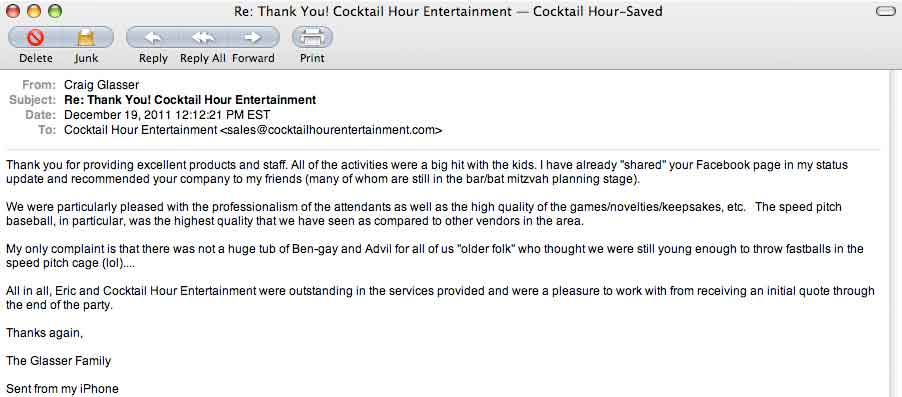
Task: Click the sender name Craig Glasser
Action: tap(101, 85)
